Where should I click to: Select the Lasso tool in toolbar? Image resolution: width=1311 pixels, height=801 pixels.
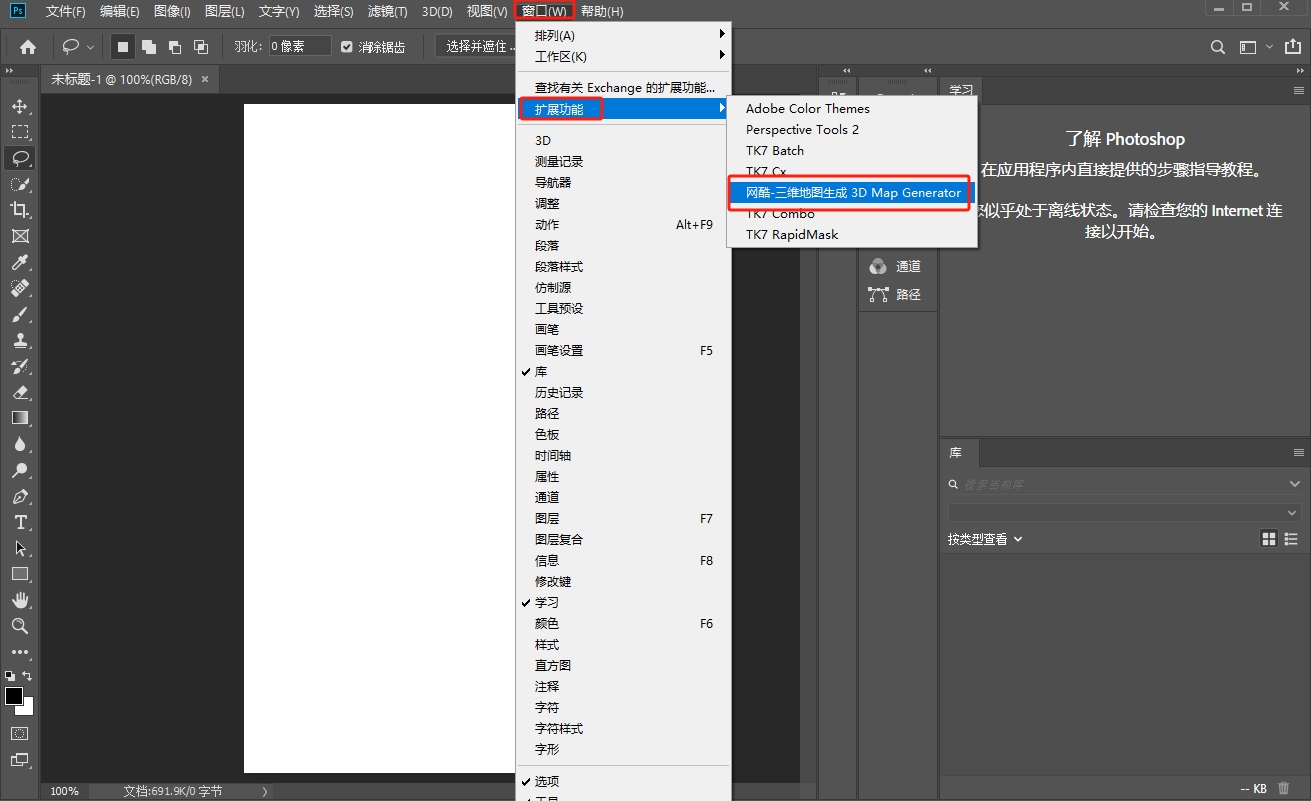click(x=20, y=158)
